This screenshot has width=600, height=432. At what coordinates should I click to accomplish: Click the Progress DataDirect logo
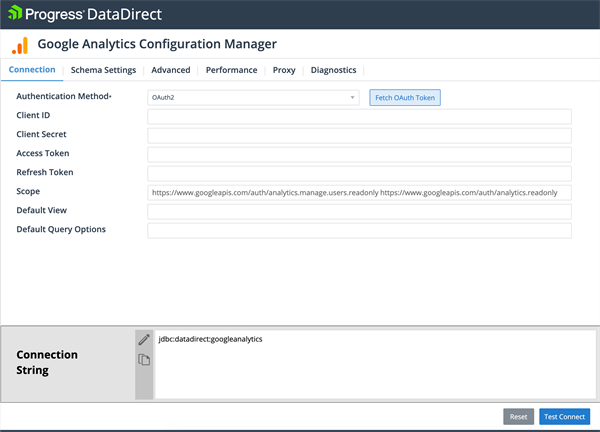pos(85,14)
